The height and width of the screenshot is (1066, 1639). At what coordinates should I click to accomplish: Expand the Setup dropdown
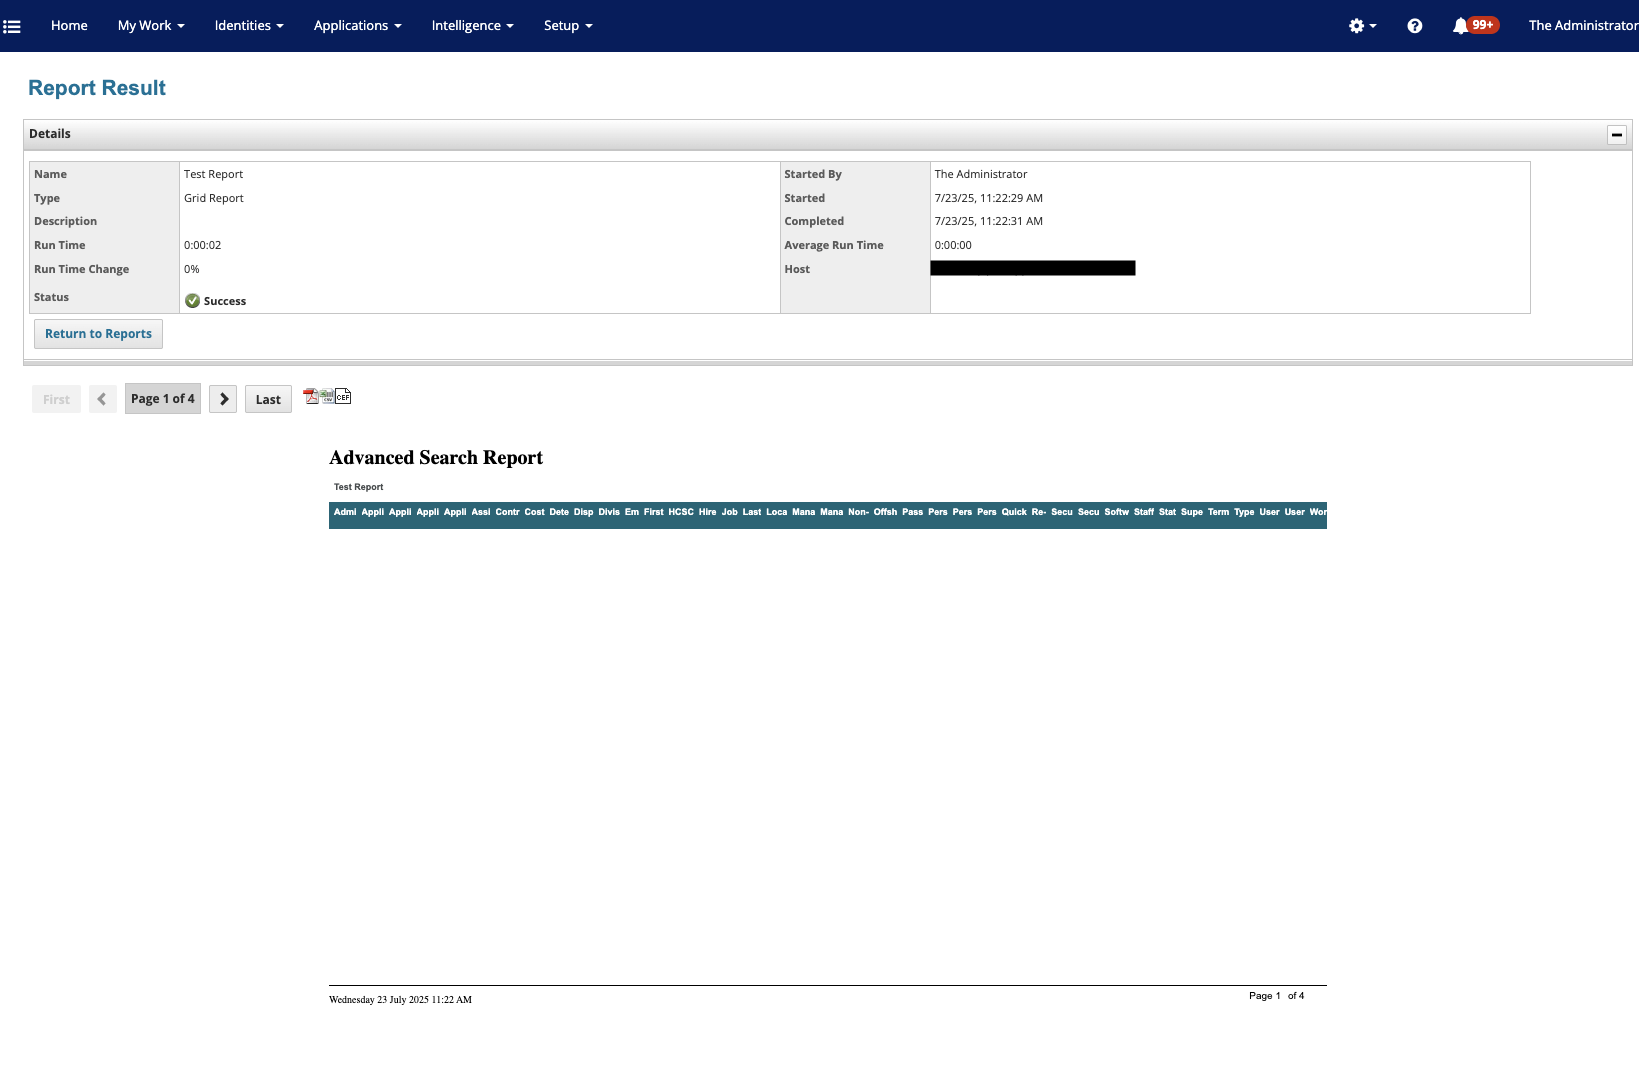tap(568, 26)
